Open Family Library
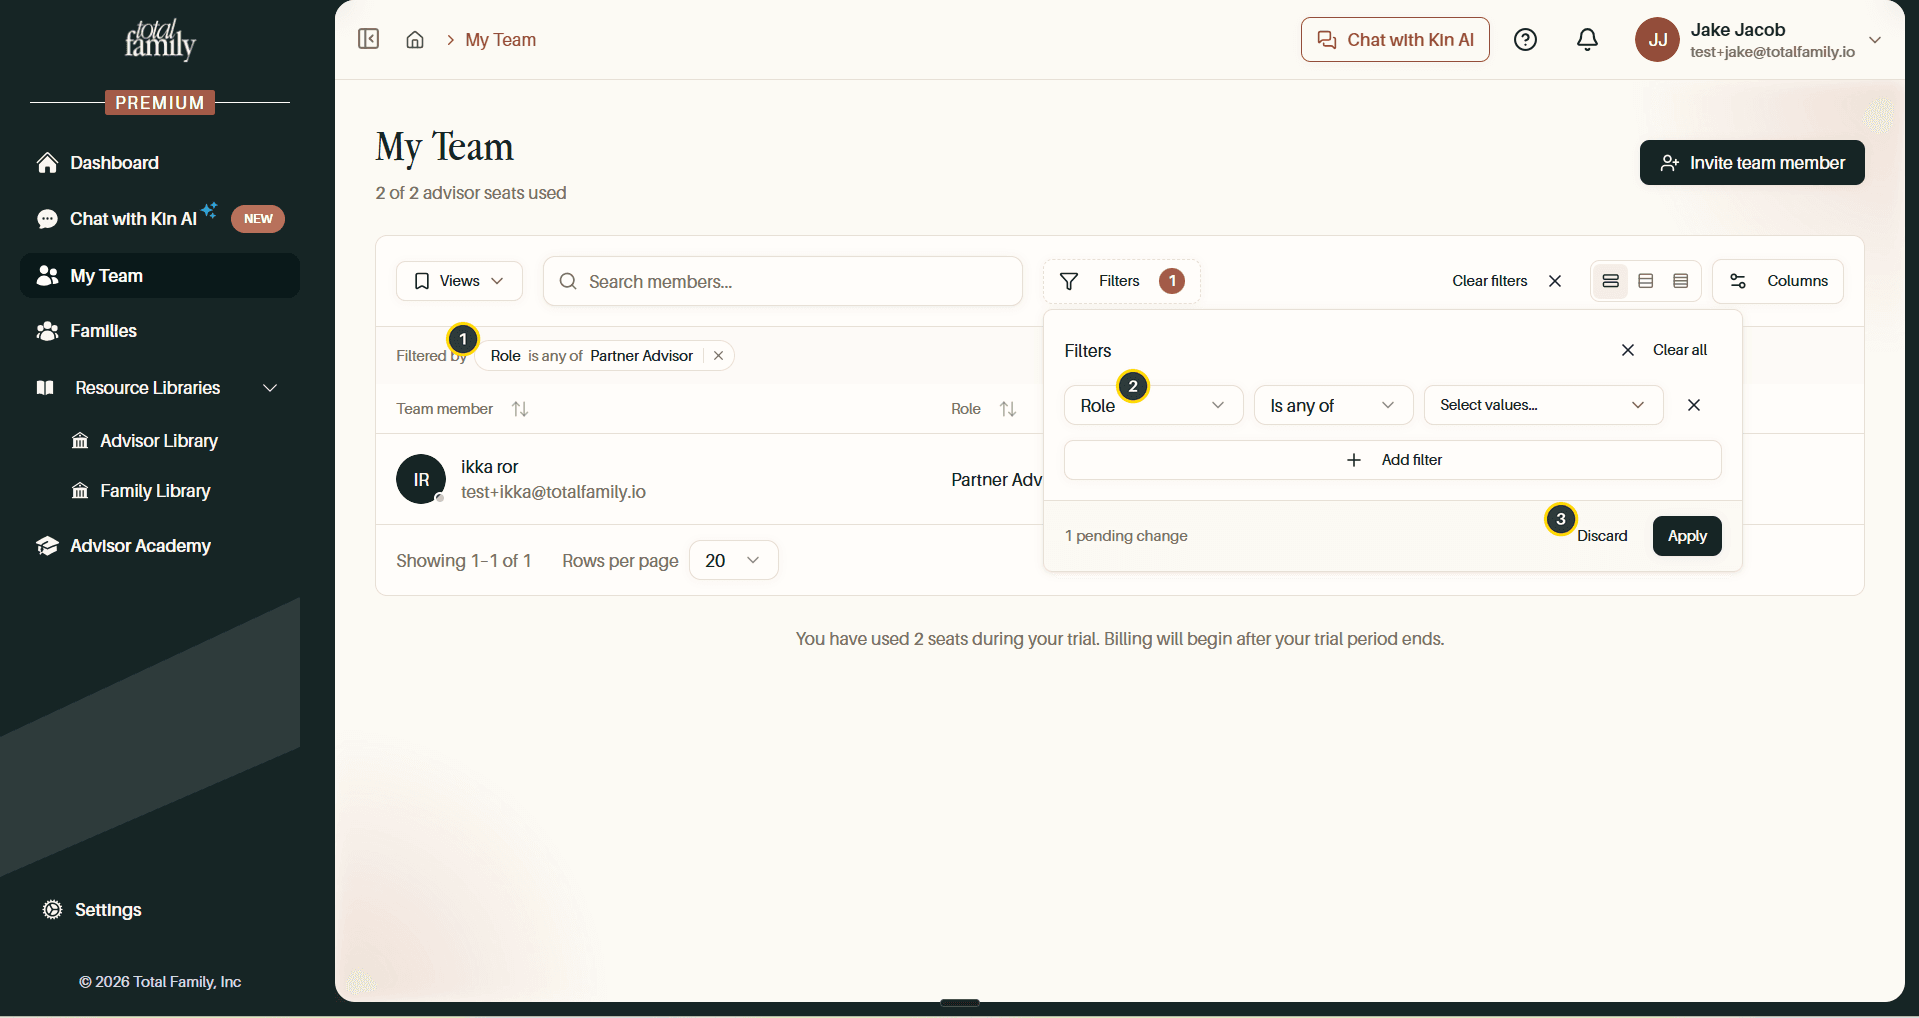 155,491
